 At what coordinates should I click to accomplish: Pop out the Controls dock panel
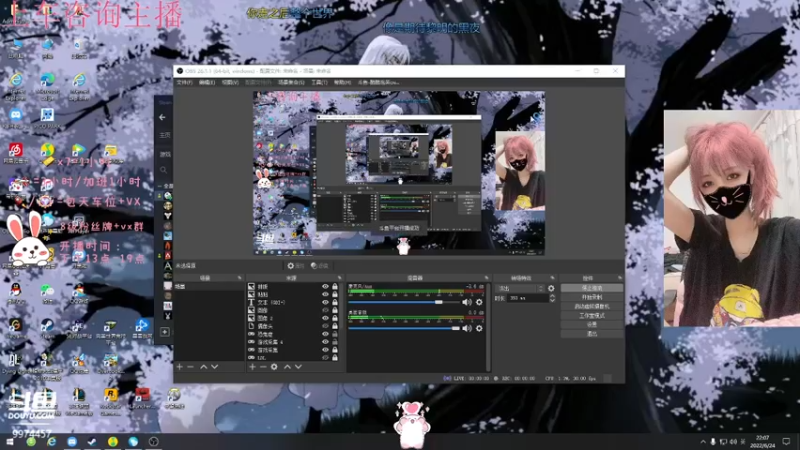pos(620,278)
